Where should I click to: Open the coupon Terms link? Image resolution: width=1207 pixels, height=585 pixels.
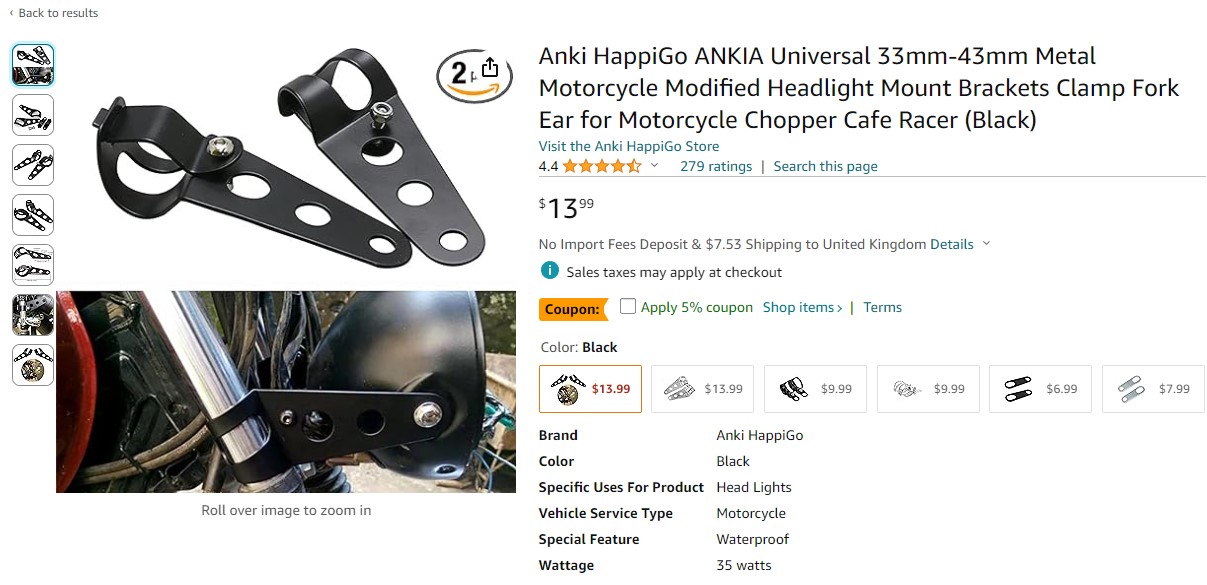click(x=883, y=307)
